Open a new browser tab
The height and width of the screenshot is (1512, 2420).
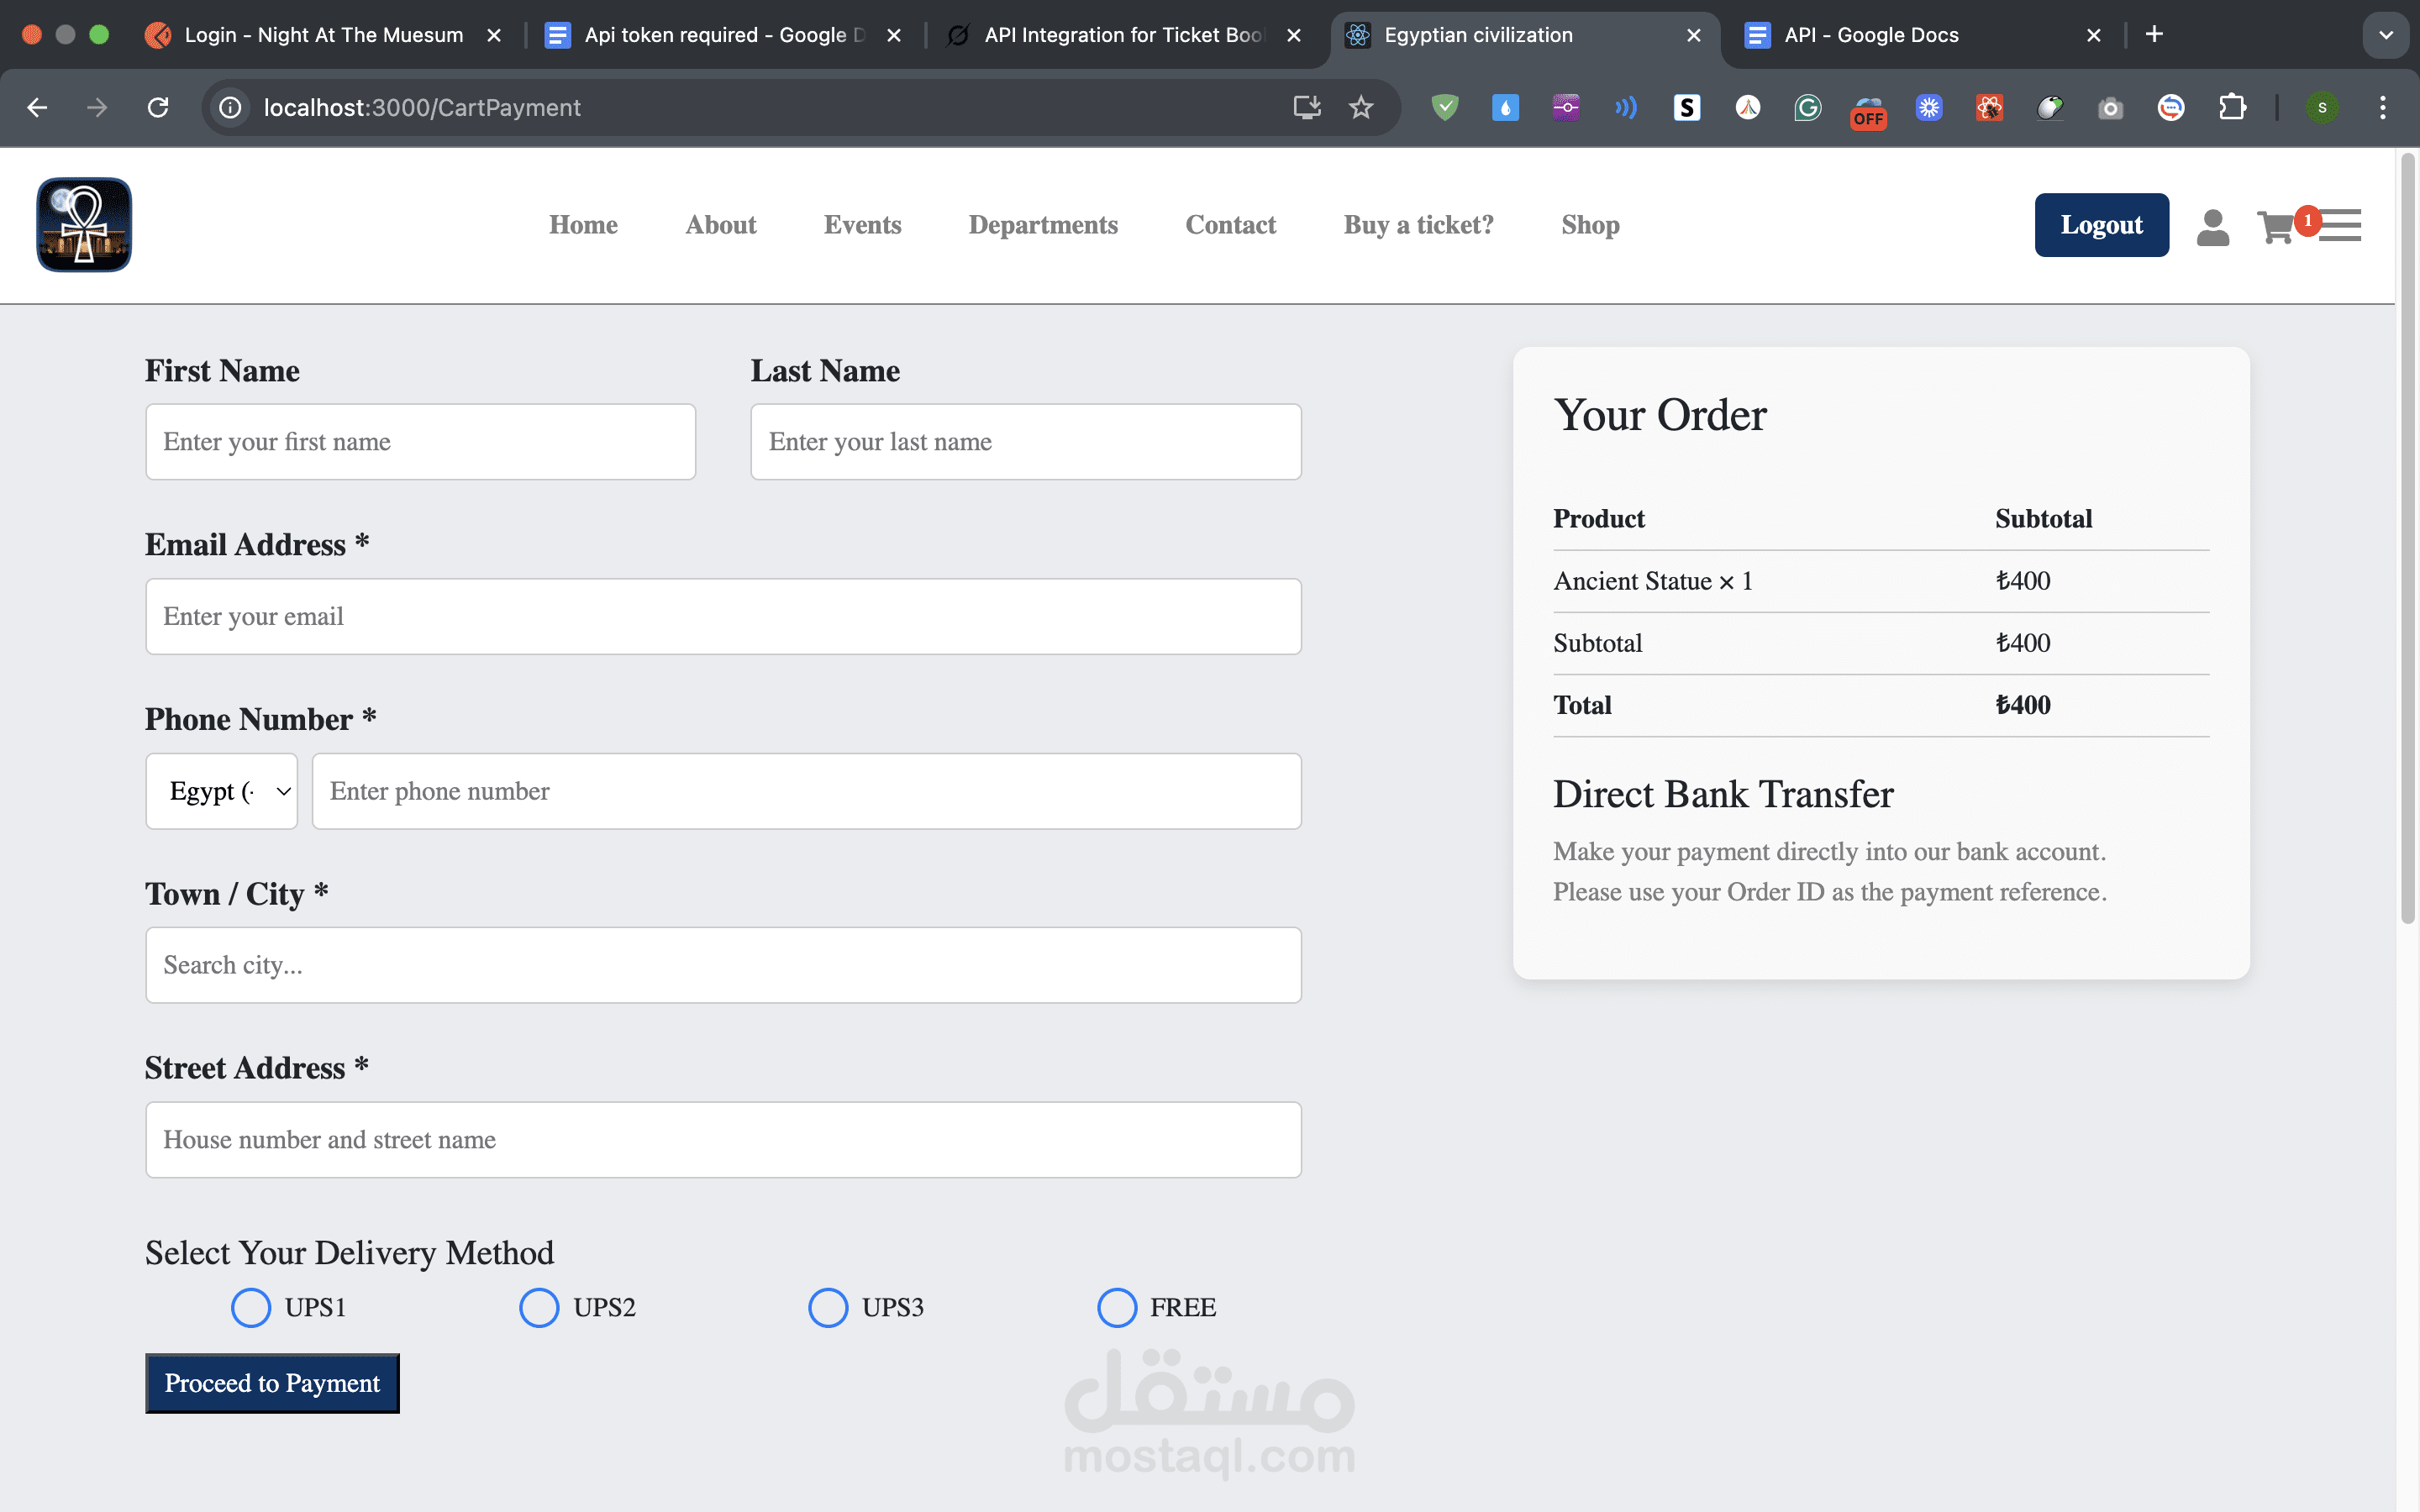tap(2154, 35)
